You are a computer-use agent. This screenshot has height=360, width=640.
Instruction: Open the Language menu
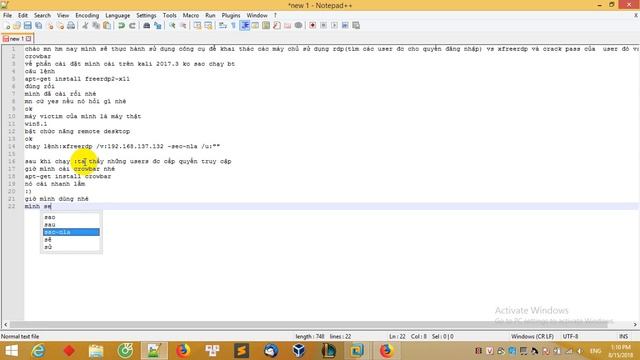[x=118, y=16]
